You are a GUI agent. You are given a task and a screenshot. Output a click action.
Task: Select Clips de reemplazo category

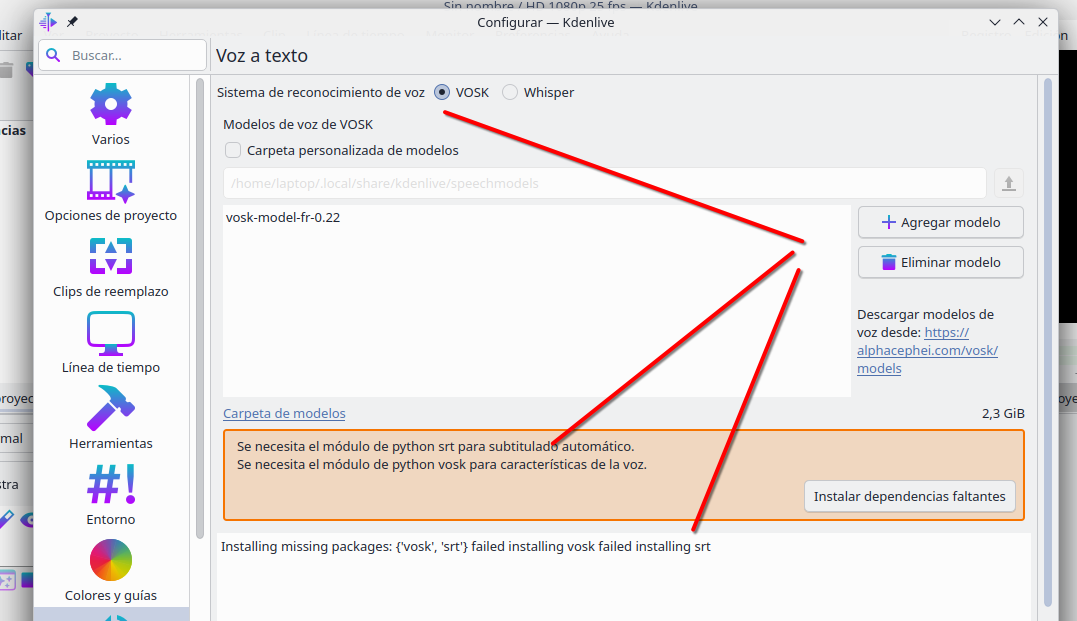(x=111, y=267)
